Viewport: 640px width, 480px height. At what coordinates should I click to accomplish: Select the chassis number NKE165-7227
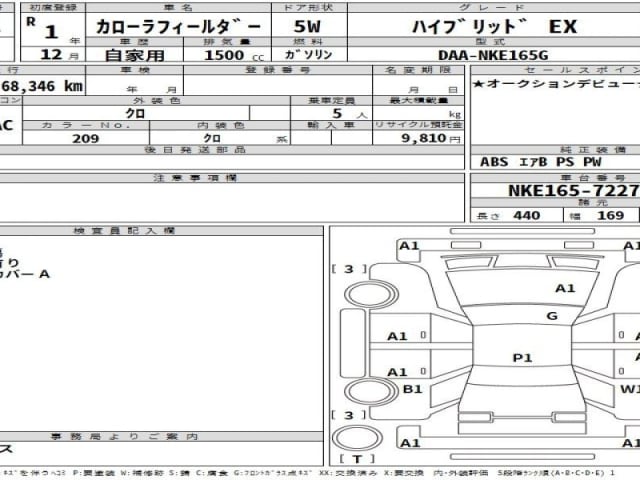pos(574,191)
